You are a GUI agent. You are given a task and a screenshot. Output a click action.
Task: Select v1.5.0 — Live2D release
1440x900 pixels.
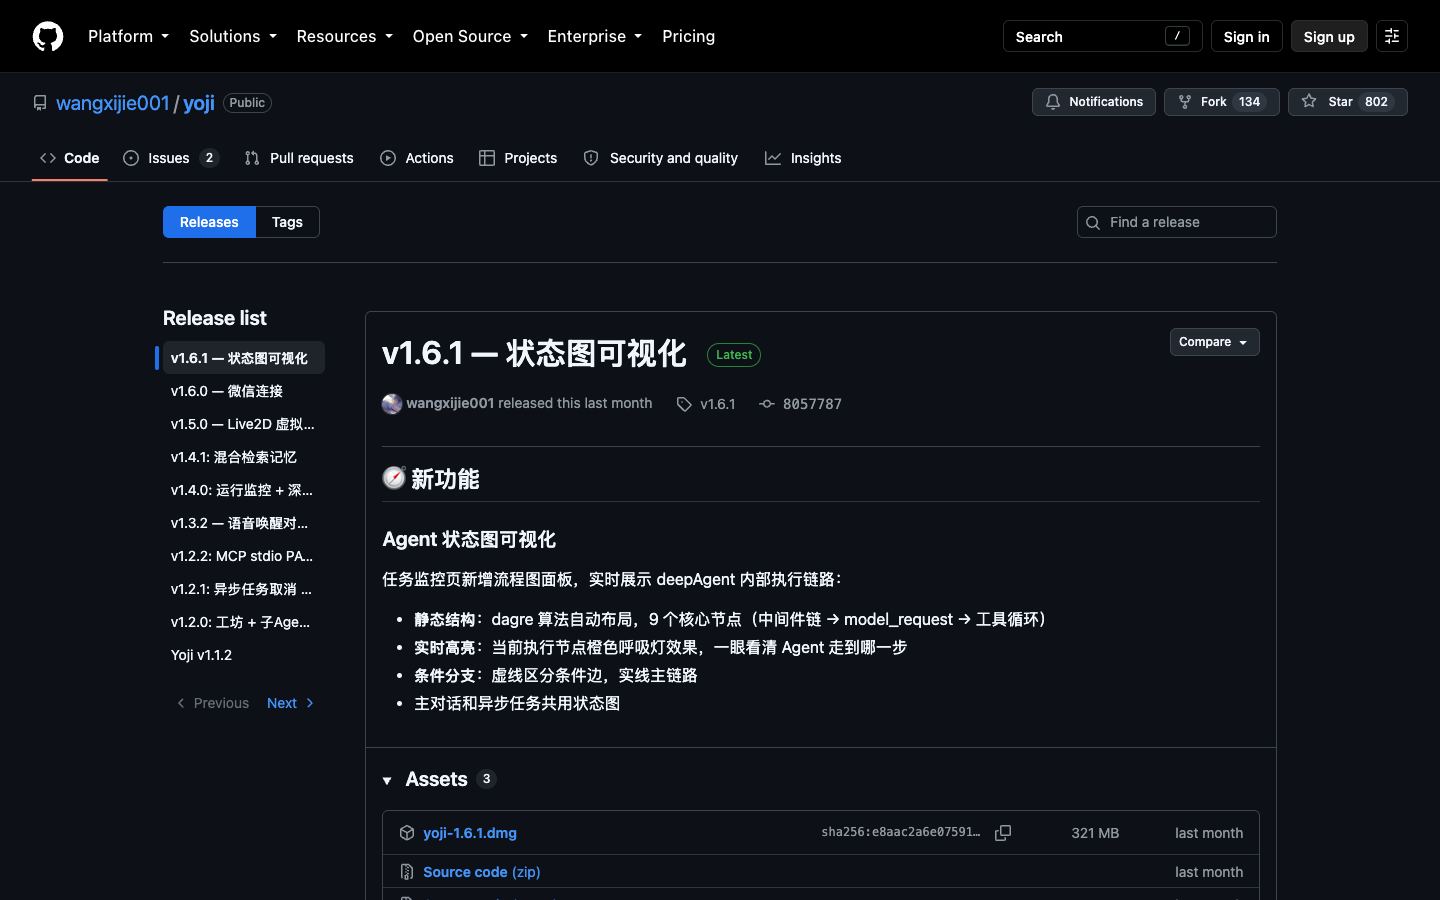pyautogui.click(x=244, y=424)
